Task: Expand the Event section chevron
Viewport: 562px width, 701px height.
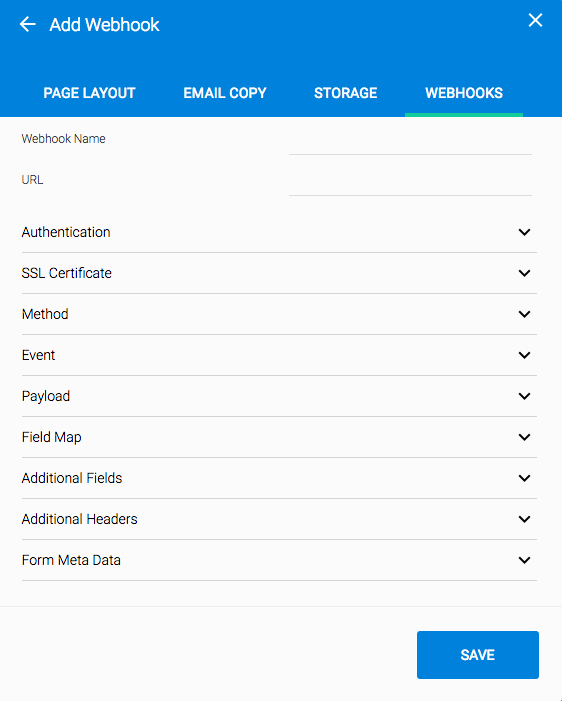Action: click(x=524, y=355)
